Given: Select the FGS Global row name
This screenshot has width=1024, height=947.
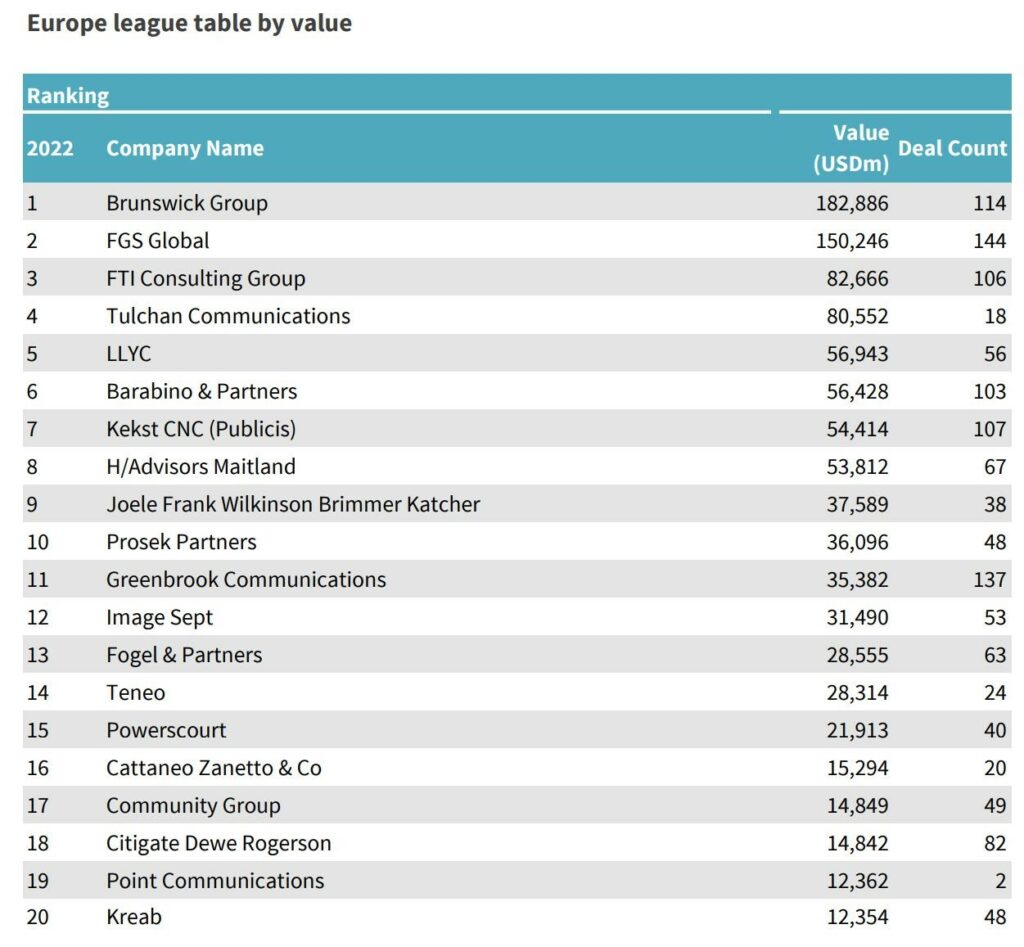Looking at the screenshot, I should click(158, 241).
